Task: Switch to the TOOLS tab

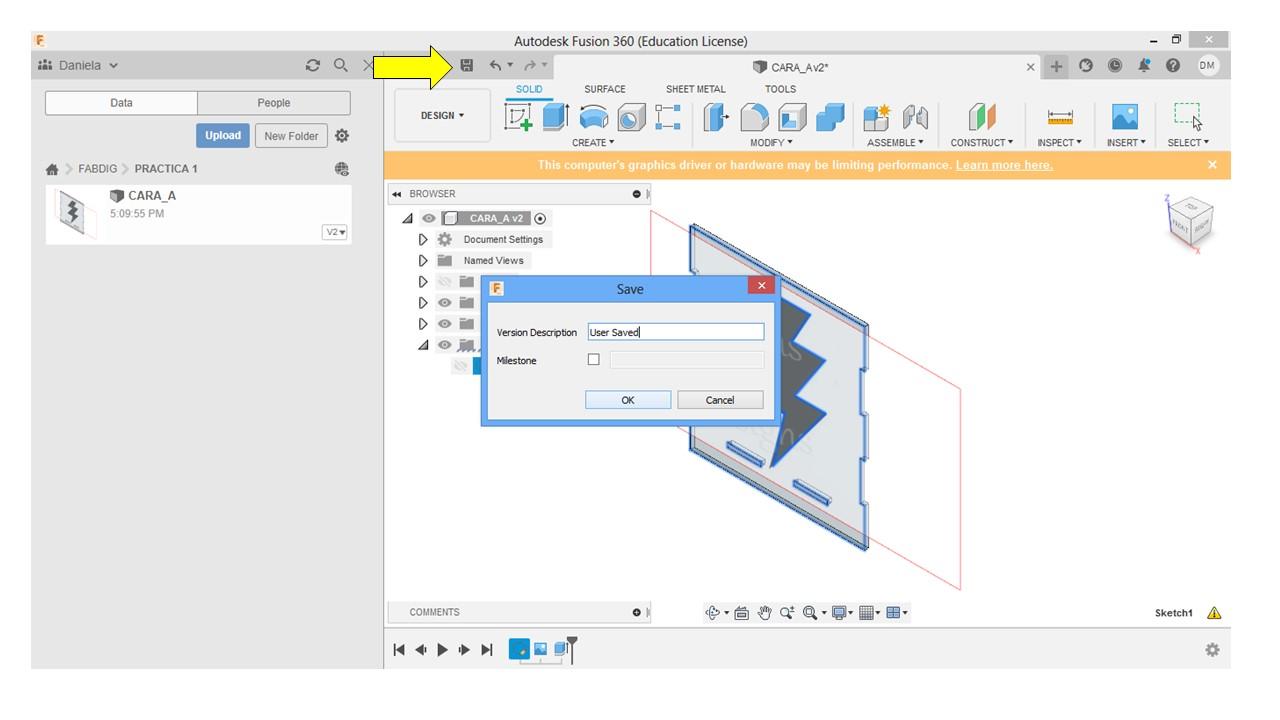Action: point(781,89)
